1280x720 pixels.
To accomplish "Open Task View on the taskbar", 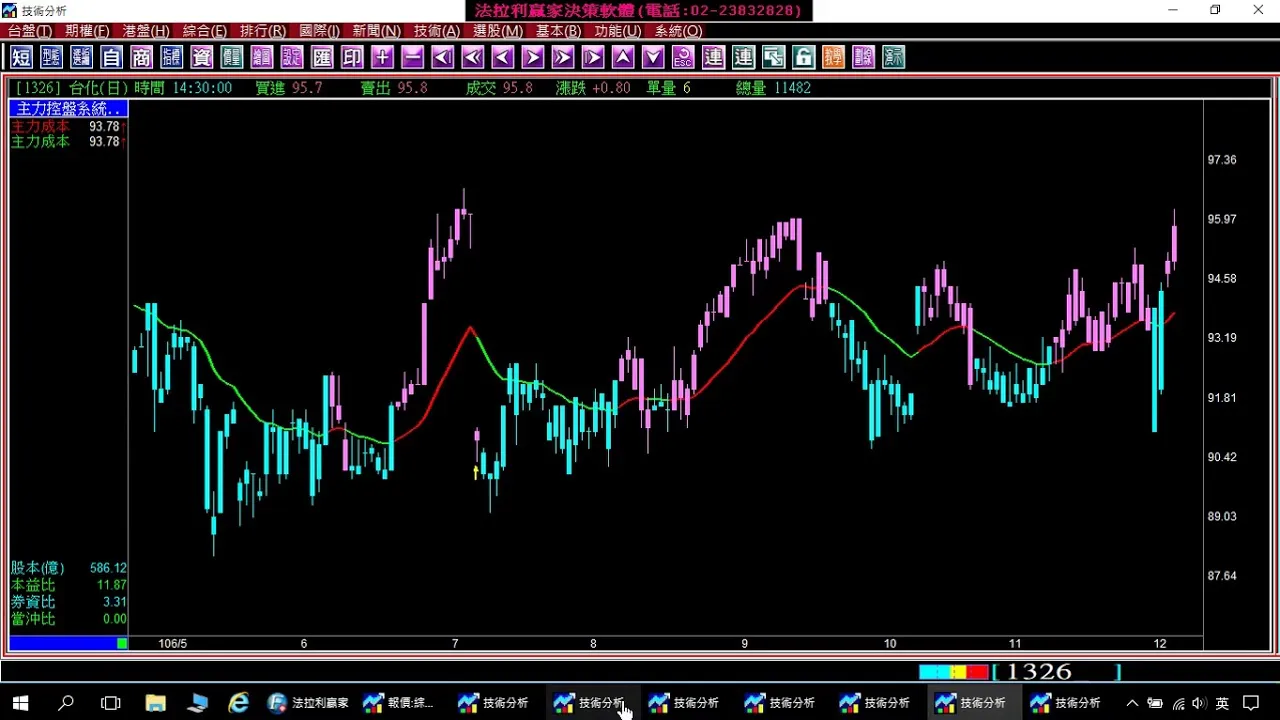I will click(111, 703).
